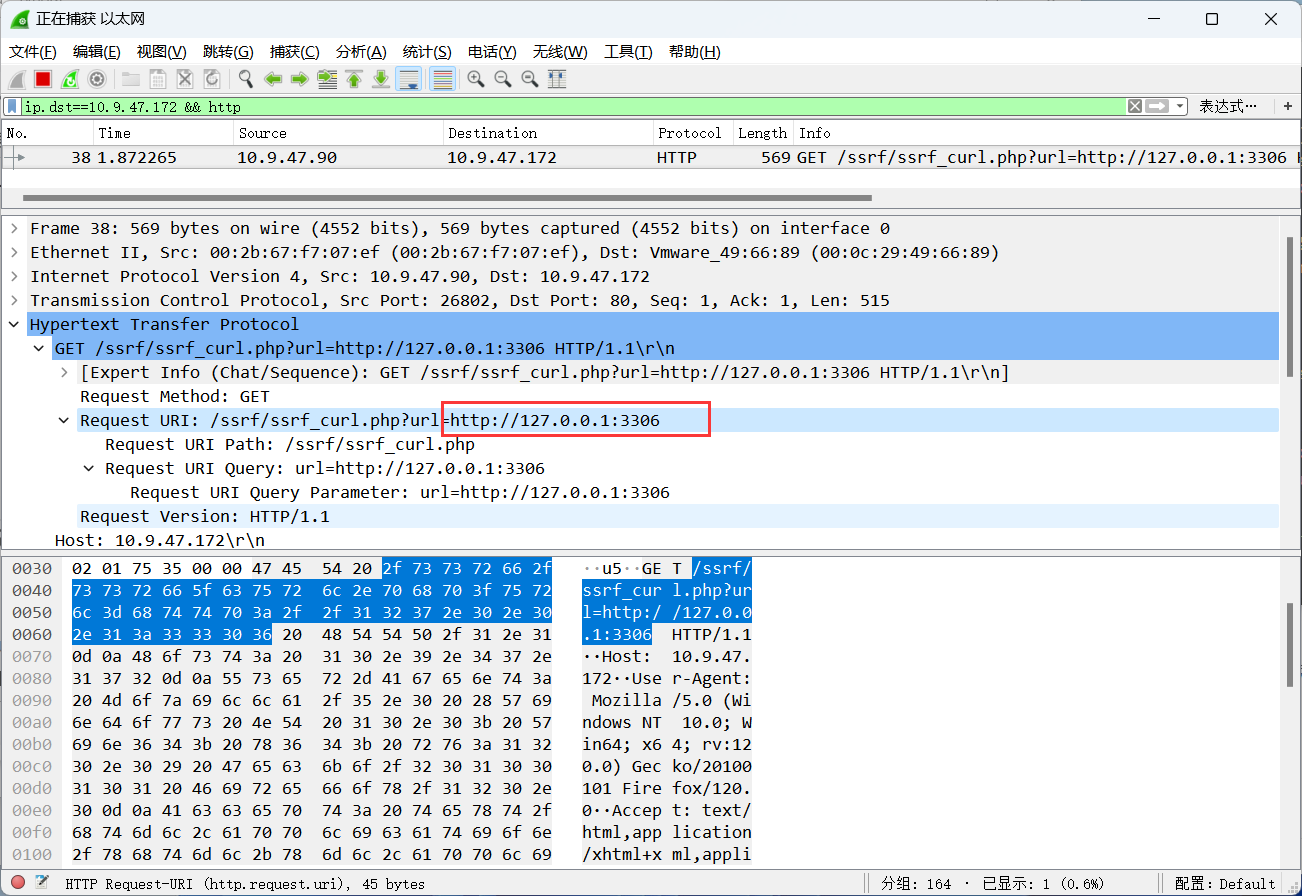Click the go to specified packet icon

pos(327,79)
